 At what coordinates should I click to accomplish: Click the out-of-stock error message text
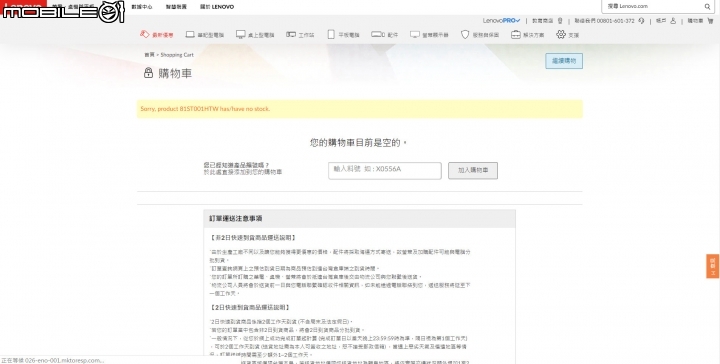coord(205,109)
